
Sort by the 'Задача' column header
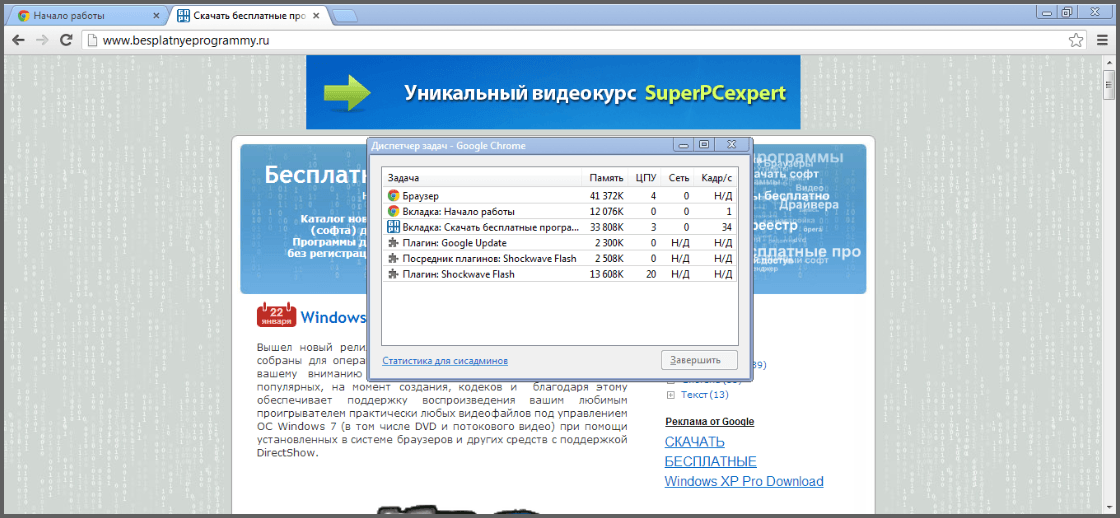point(482,177)
